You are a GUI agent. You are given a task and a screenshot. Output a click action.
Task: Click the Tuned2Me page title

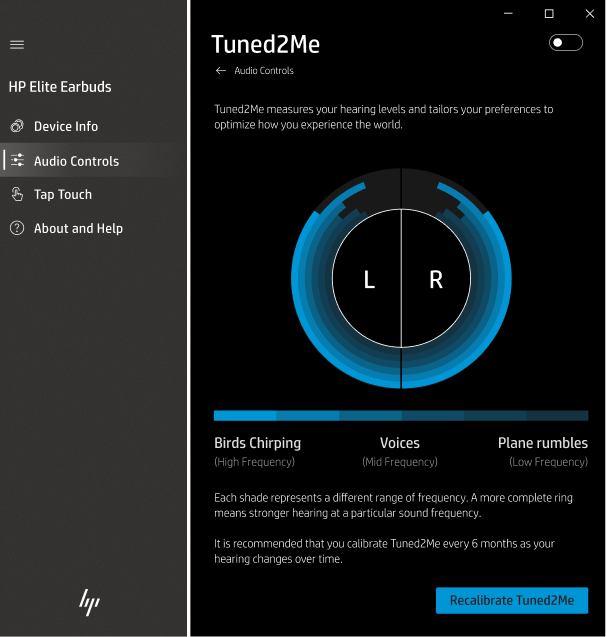point(266,44)
